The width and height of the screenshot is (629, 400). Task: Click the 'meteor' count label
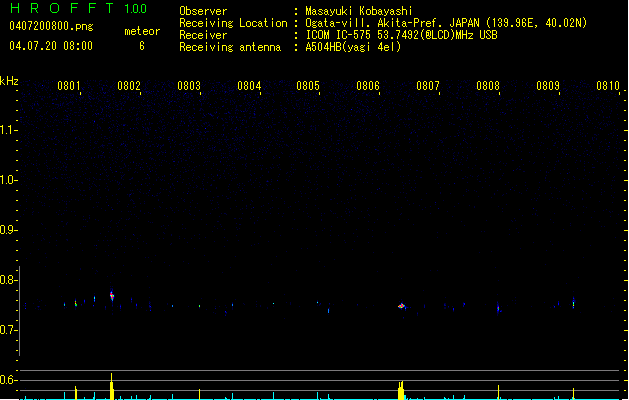pos(142,31)
